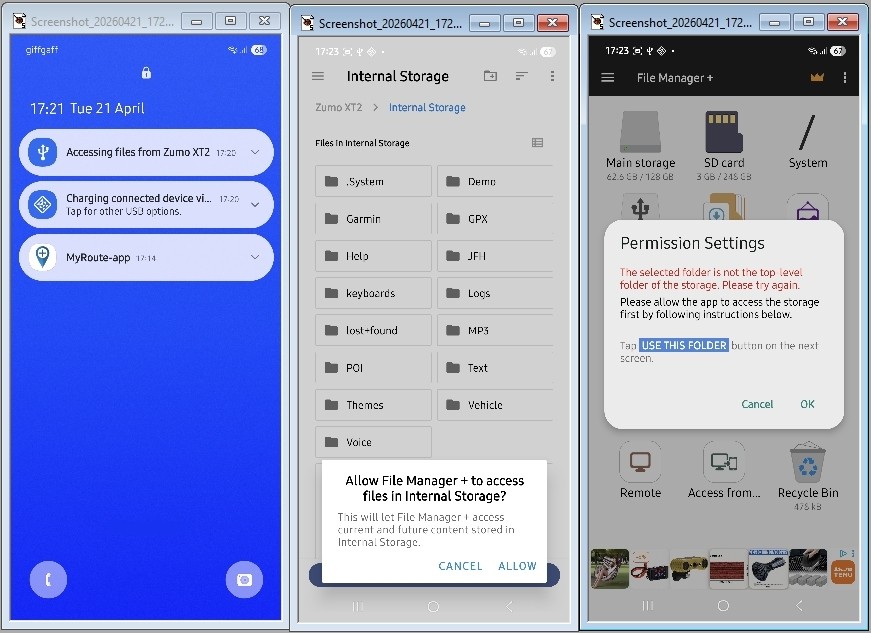Open the lost+found folder
This screenshot has height=633, width=871.
(373, 330)
